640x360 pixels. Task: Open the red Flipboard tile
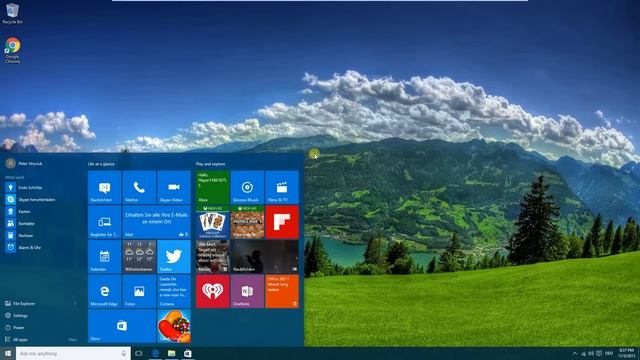click(x=282, y=222)
